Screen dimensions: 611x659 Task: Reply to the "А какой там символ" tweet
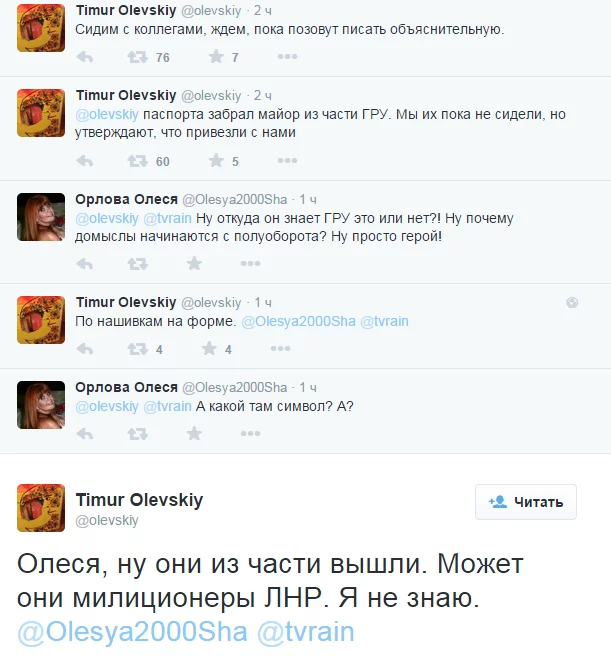(85, 434)
